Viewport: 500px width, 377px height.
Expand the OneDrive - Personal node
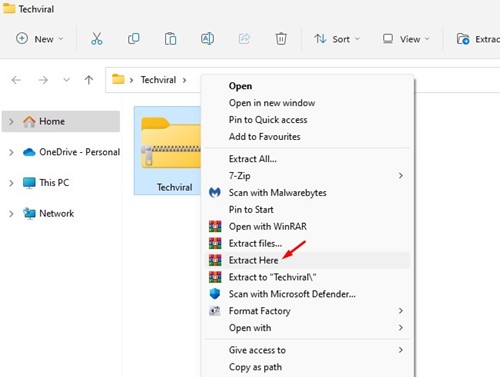click(11, 152)
